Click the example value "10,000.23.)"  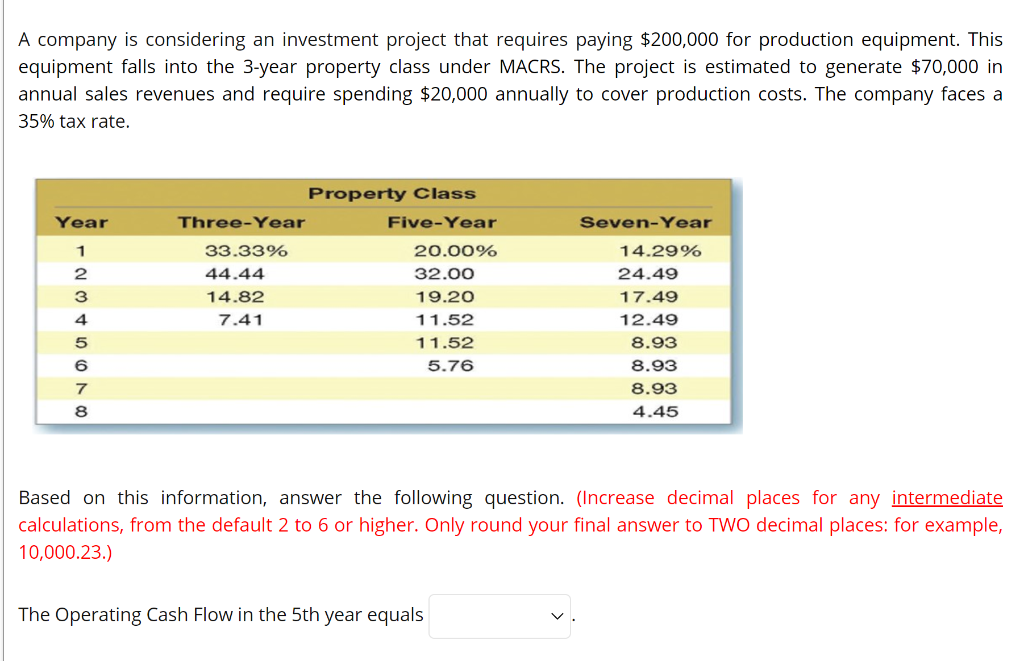pyautogui.click(x=65, y=553)
